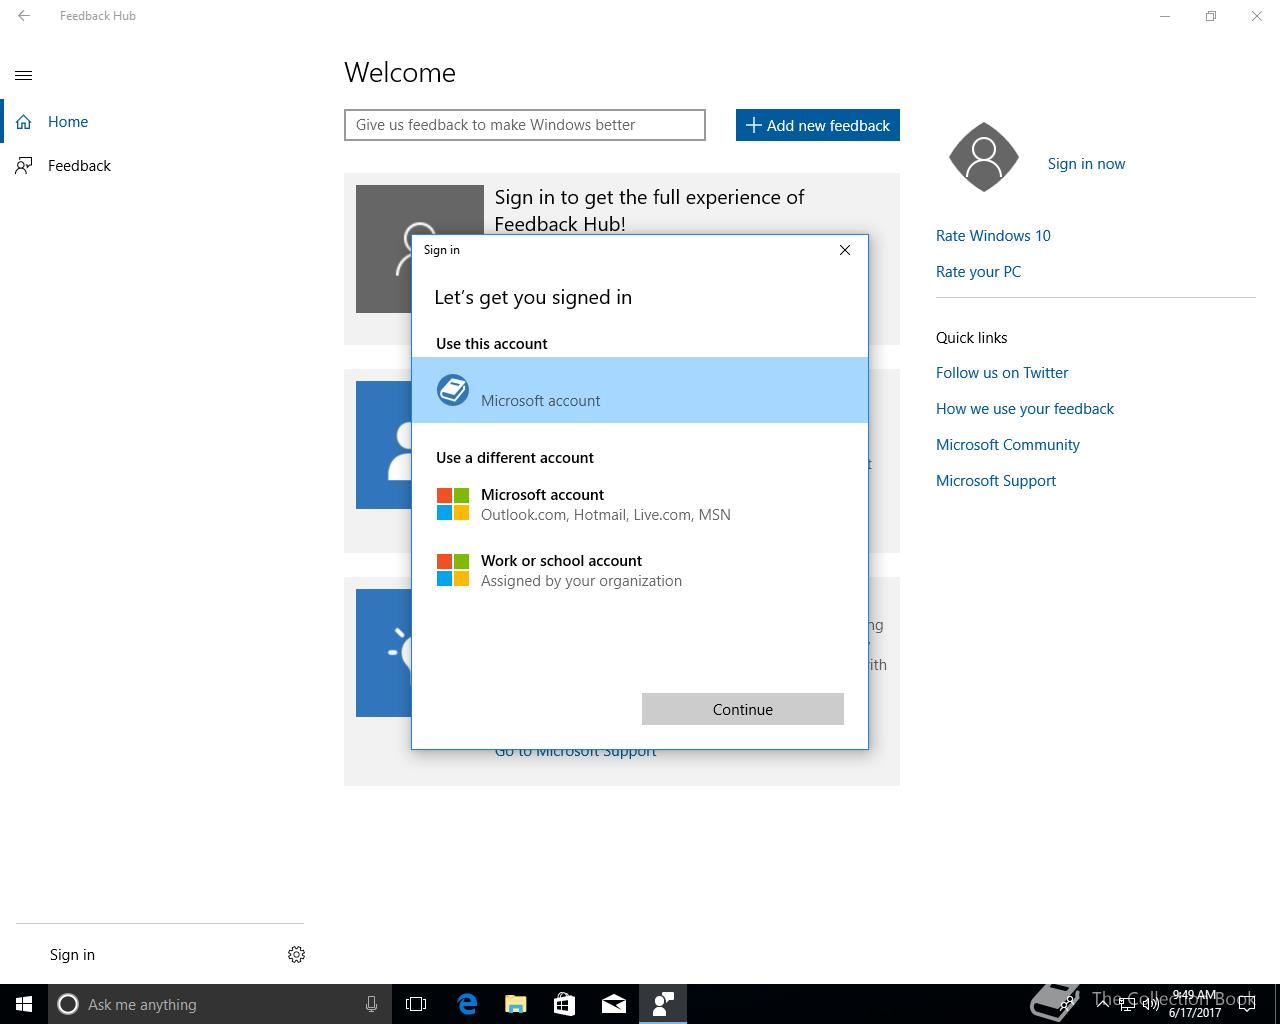Image resolution: width=1280 pixels, height=1024 pixels.
Task: Click the taskbar clock and date
Action: tap(1195, 1004)
